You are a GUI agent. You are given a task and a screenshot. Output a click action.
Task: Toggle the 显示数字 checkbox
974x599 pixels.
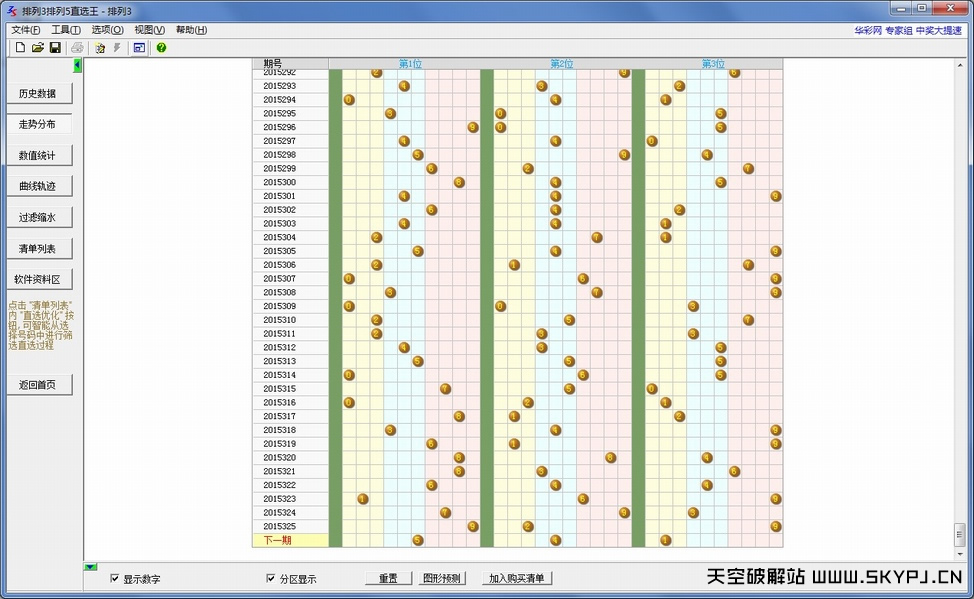115,578
